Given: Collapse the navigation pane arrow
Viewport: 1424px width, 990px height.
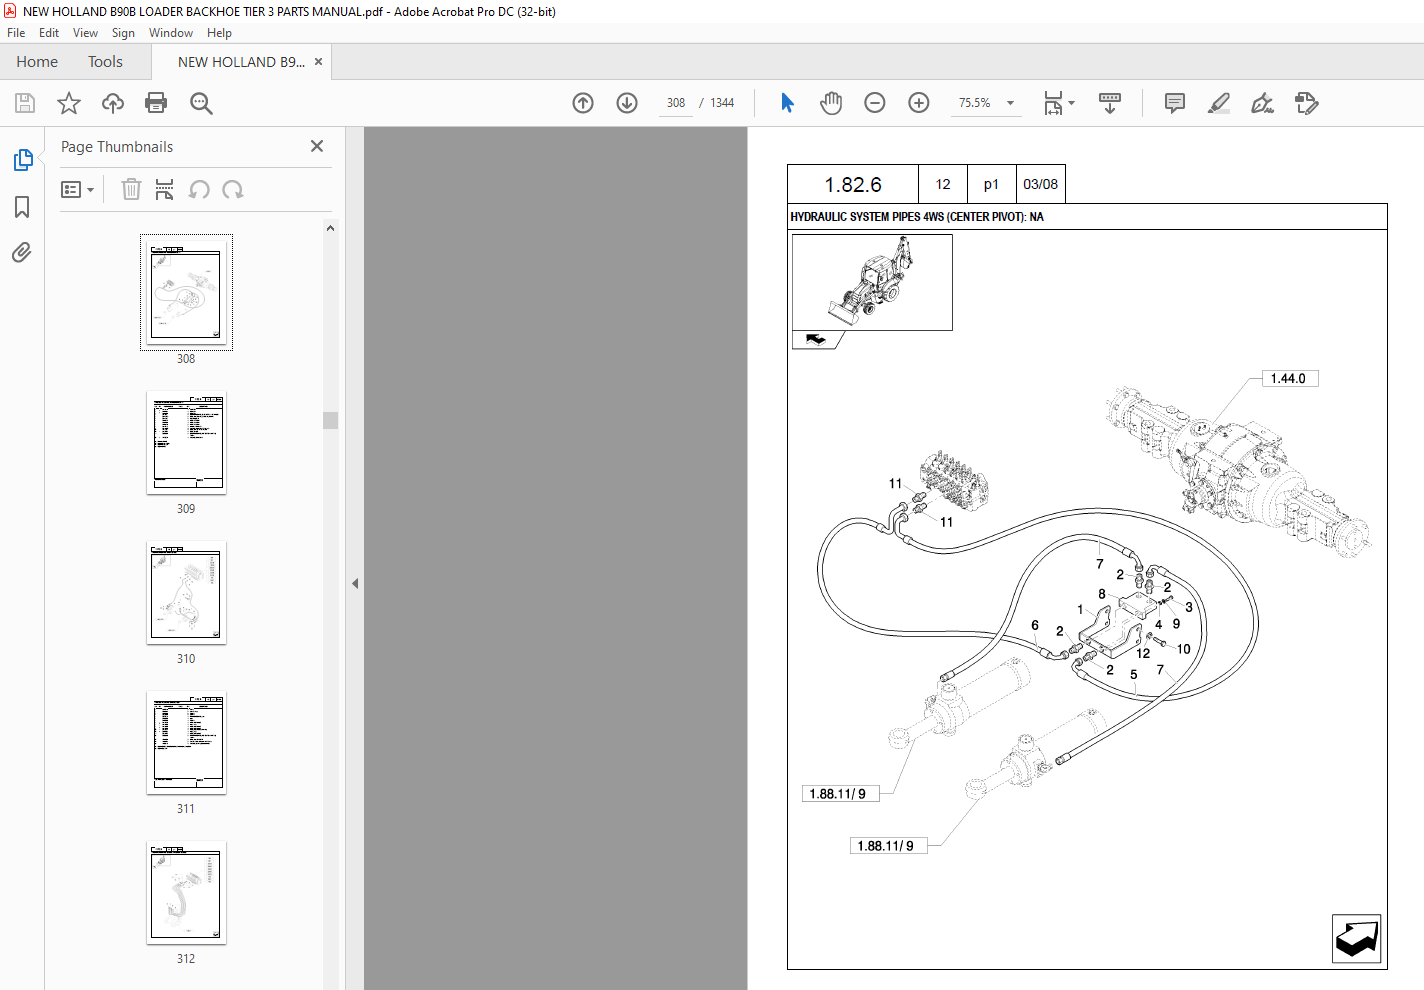Looking at the screenshot, I should pyautogui.click(x=355, y=583).
